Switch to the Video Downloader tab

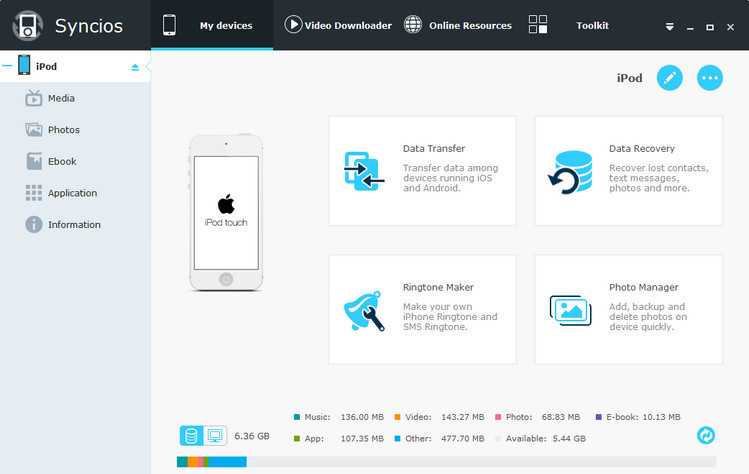(338, 25)
